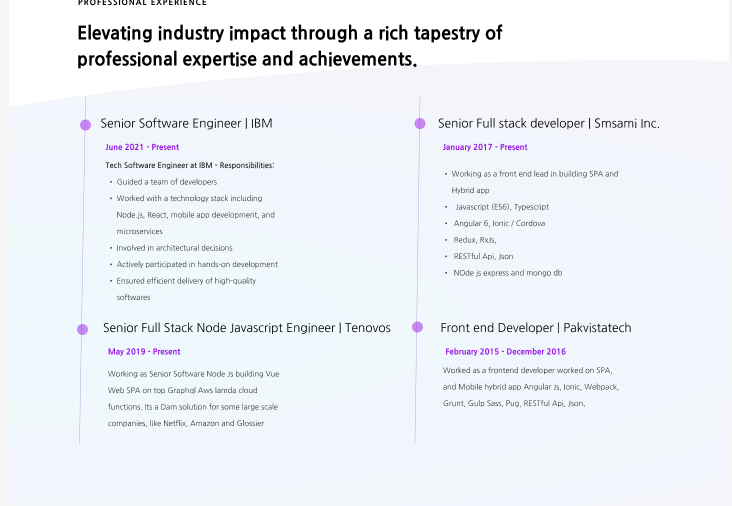Click the Tenovos timeline purple dot
Viewport: 732px width, 506px height.
pos(83,330)
